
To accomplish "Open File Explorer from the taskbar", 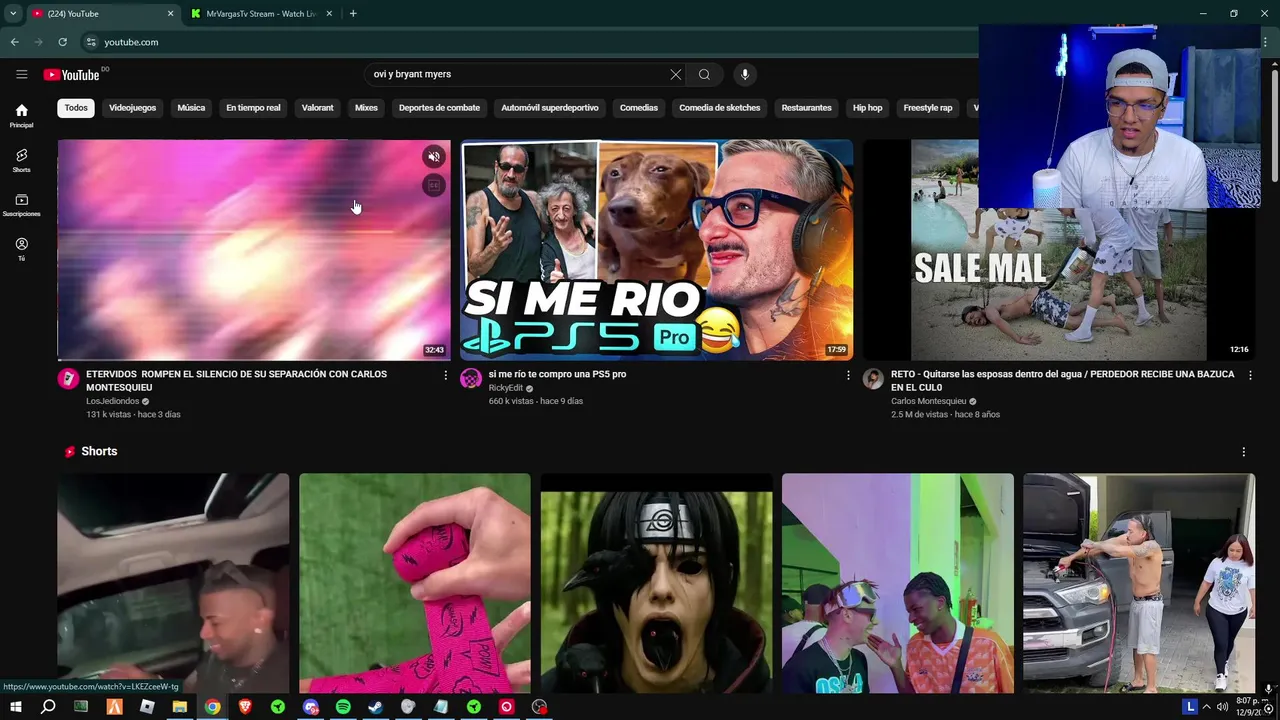I will coord(180,707).
